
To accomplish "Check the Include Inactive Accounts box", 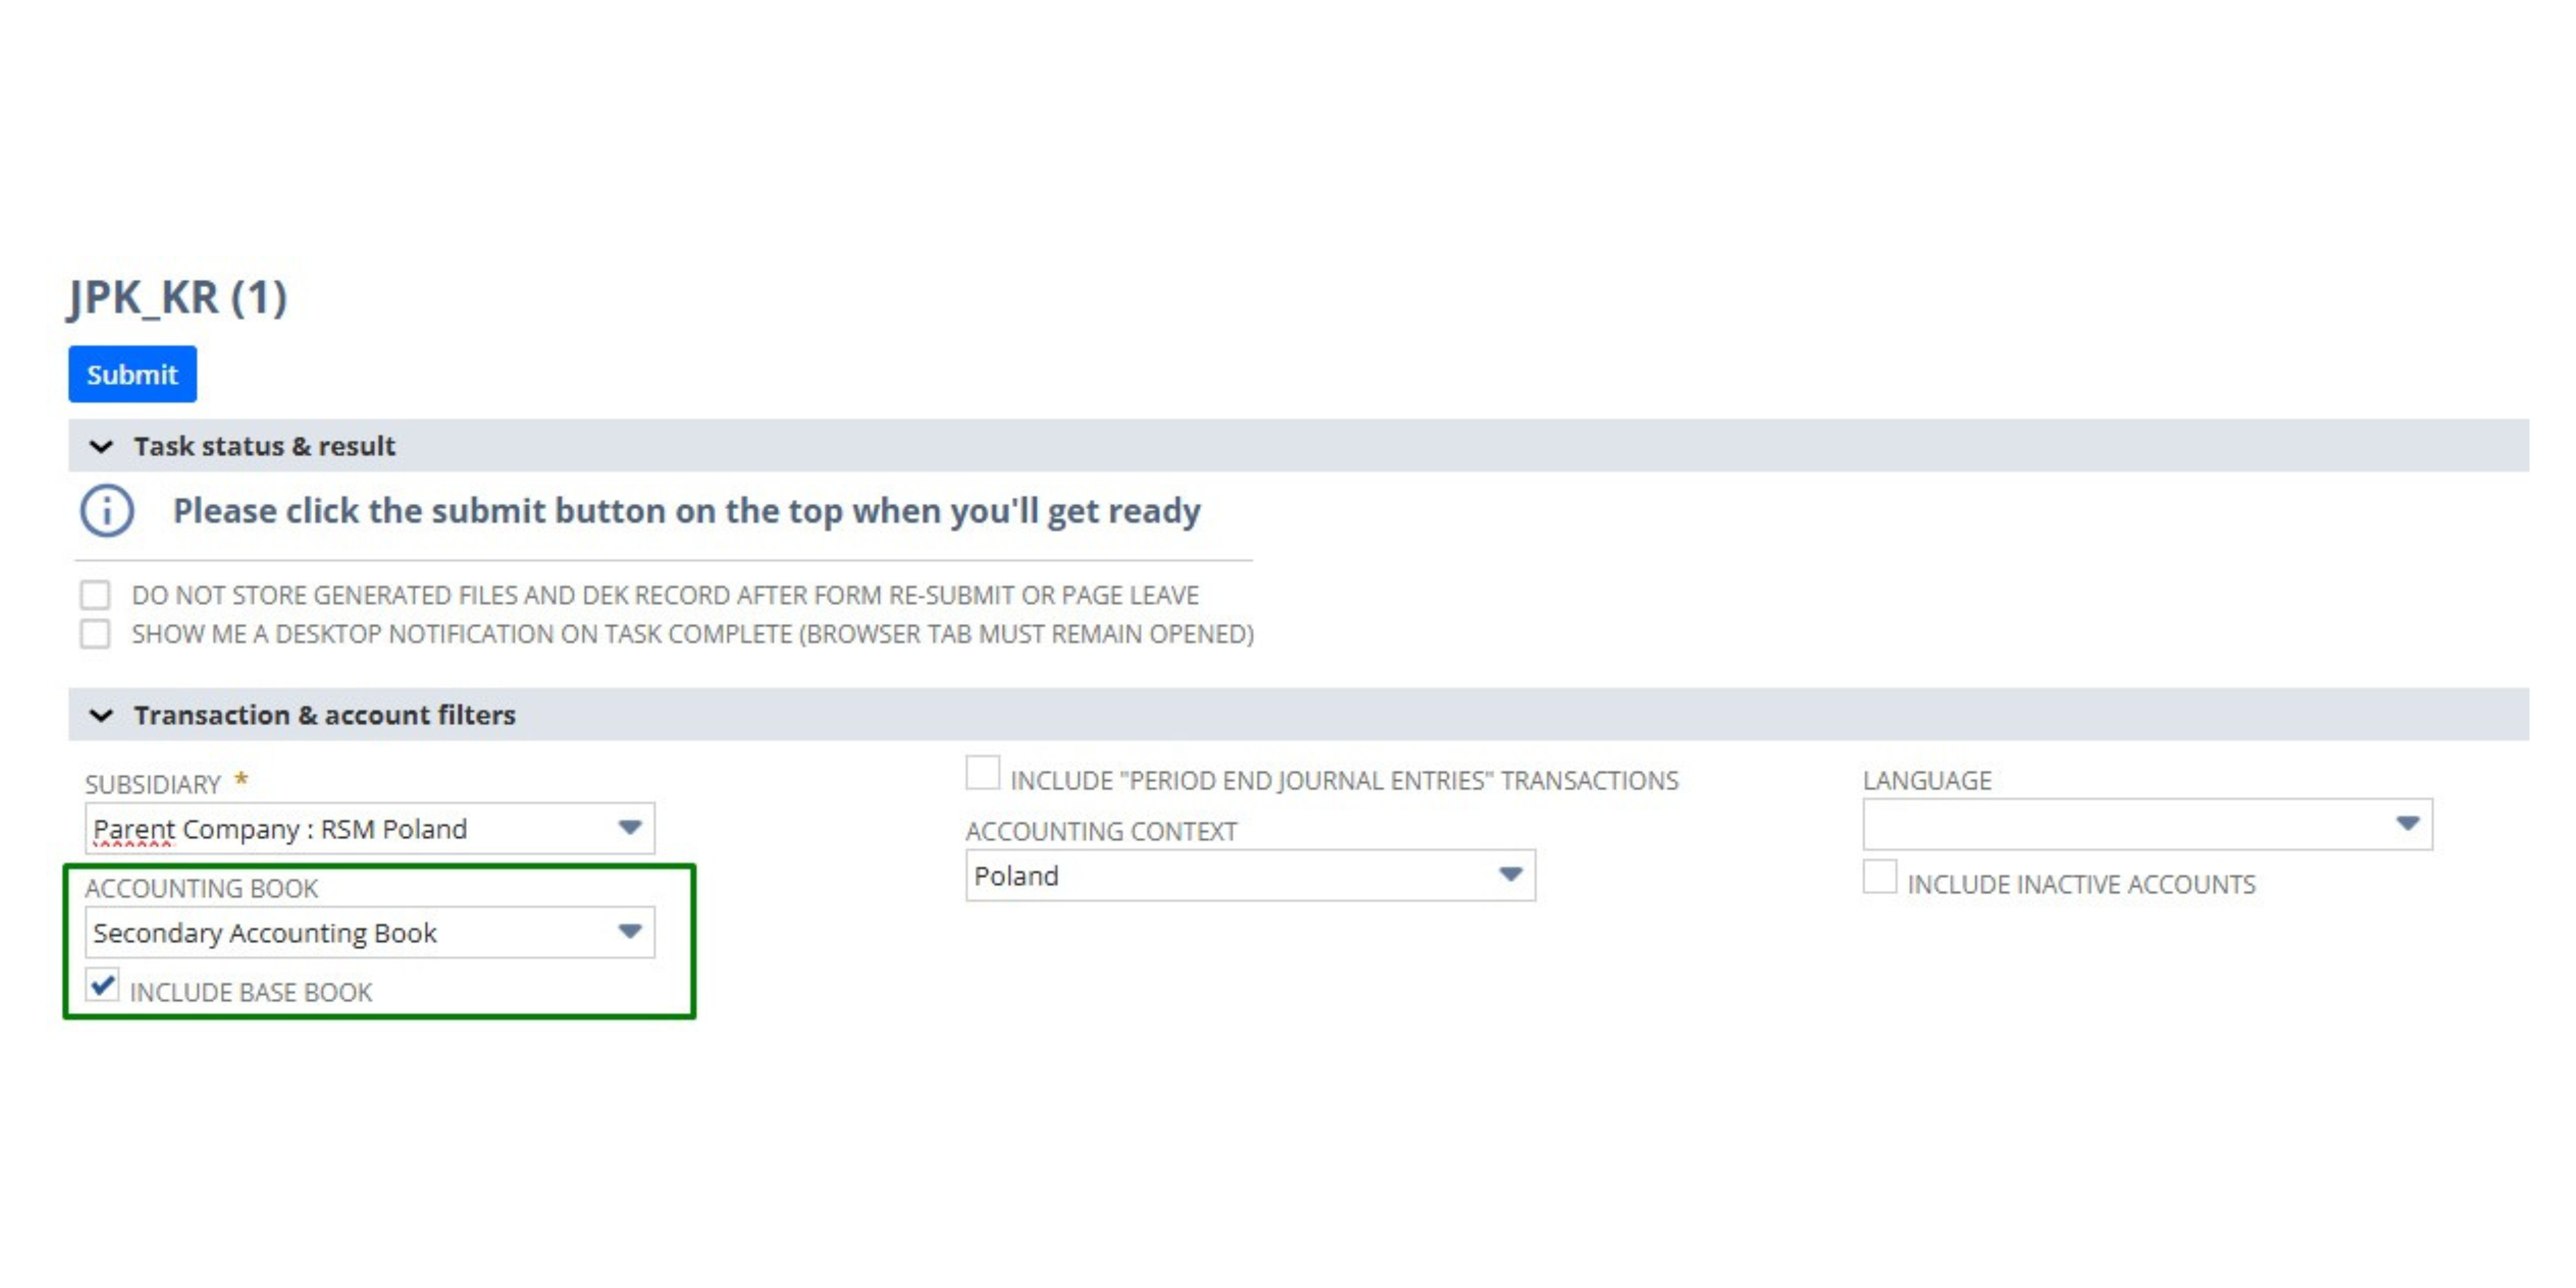I will pyautogui.click(x=1879, y=878).
